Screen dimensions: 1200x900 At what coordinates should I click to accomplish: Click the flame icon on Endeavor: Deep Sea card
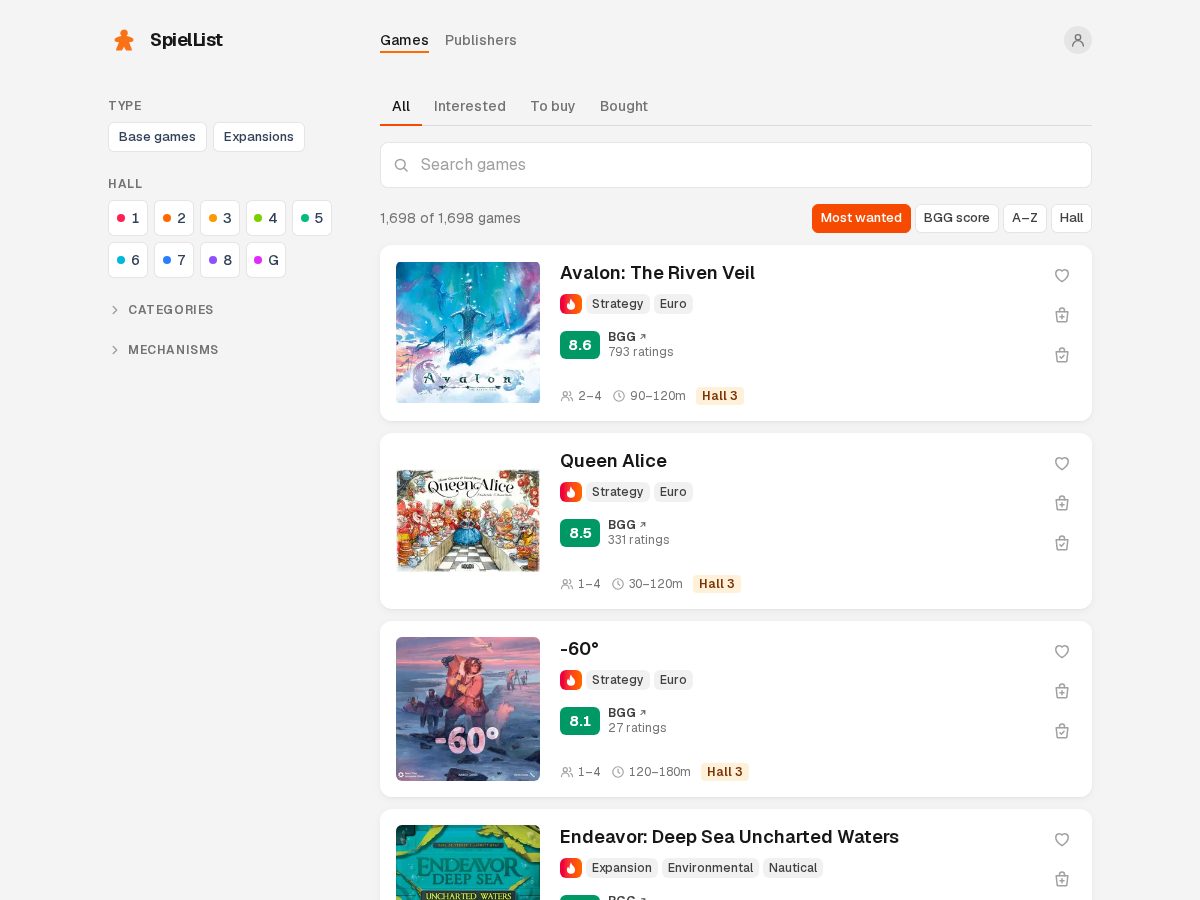571,868
